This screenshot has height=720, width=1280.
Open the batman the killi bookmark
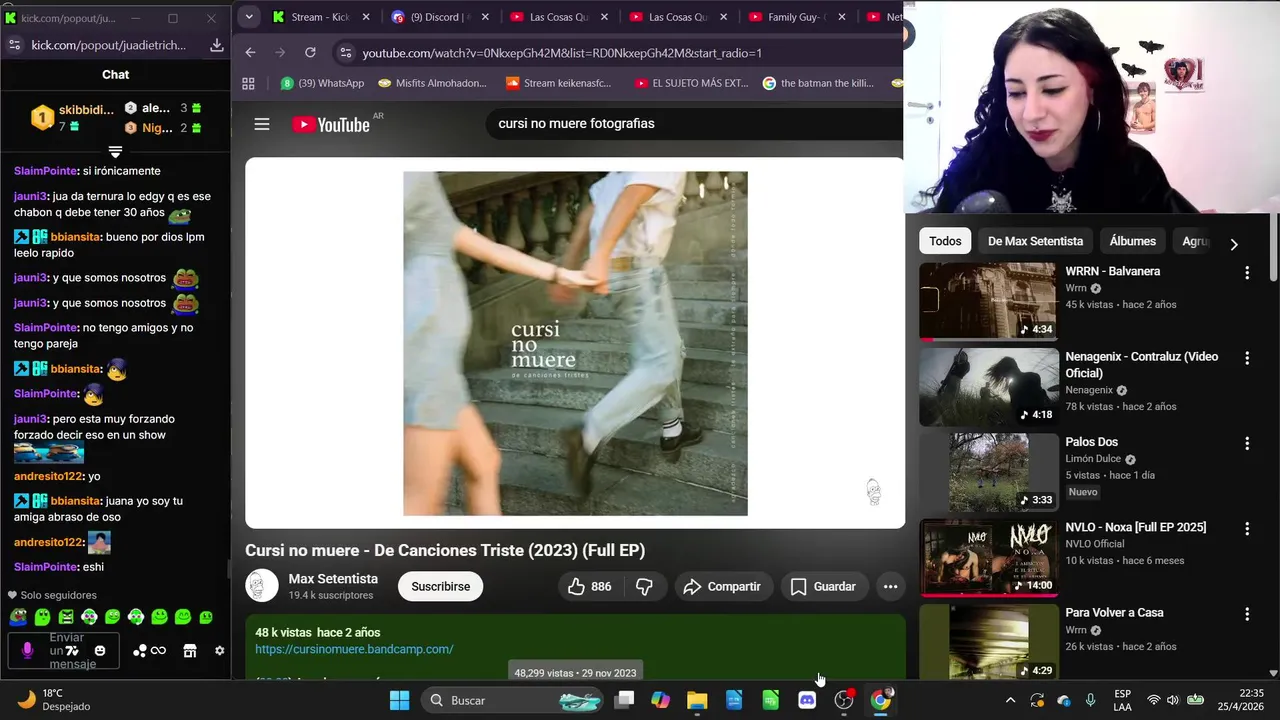pos(818,83)
